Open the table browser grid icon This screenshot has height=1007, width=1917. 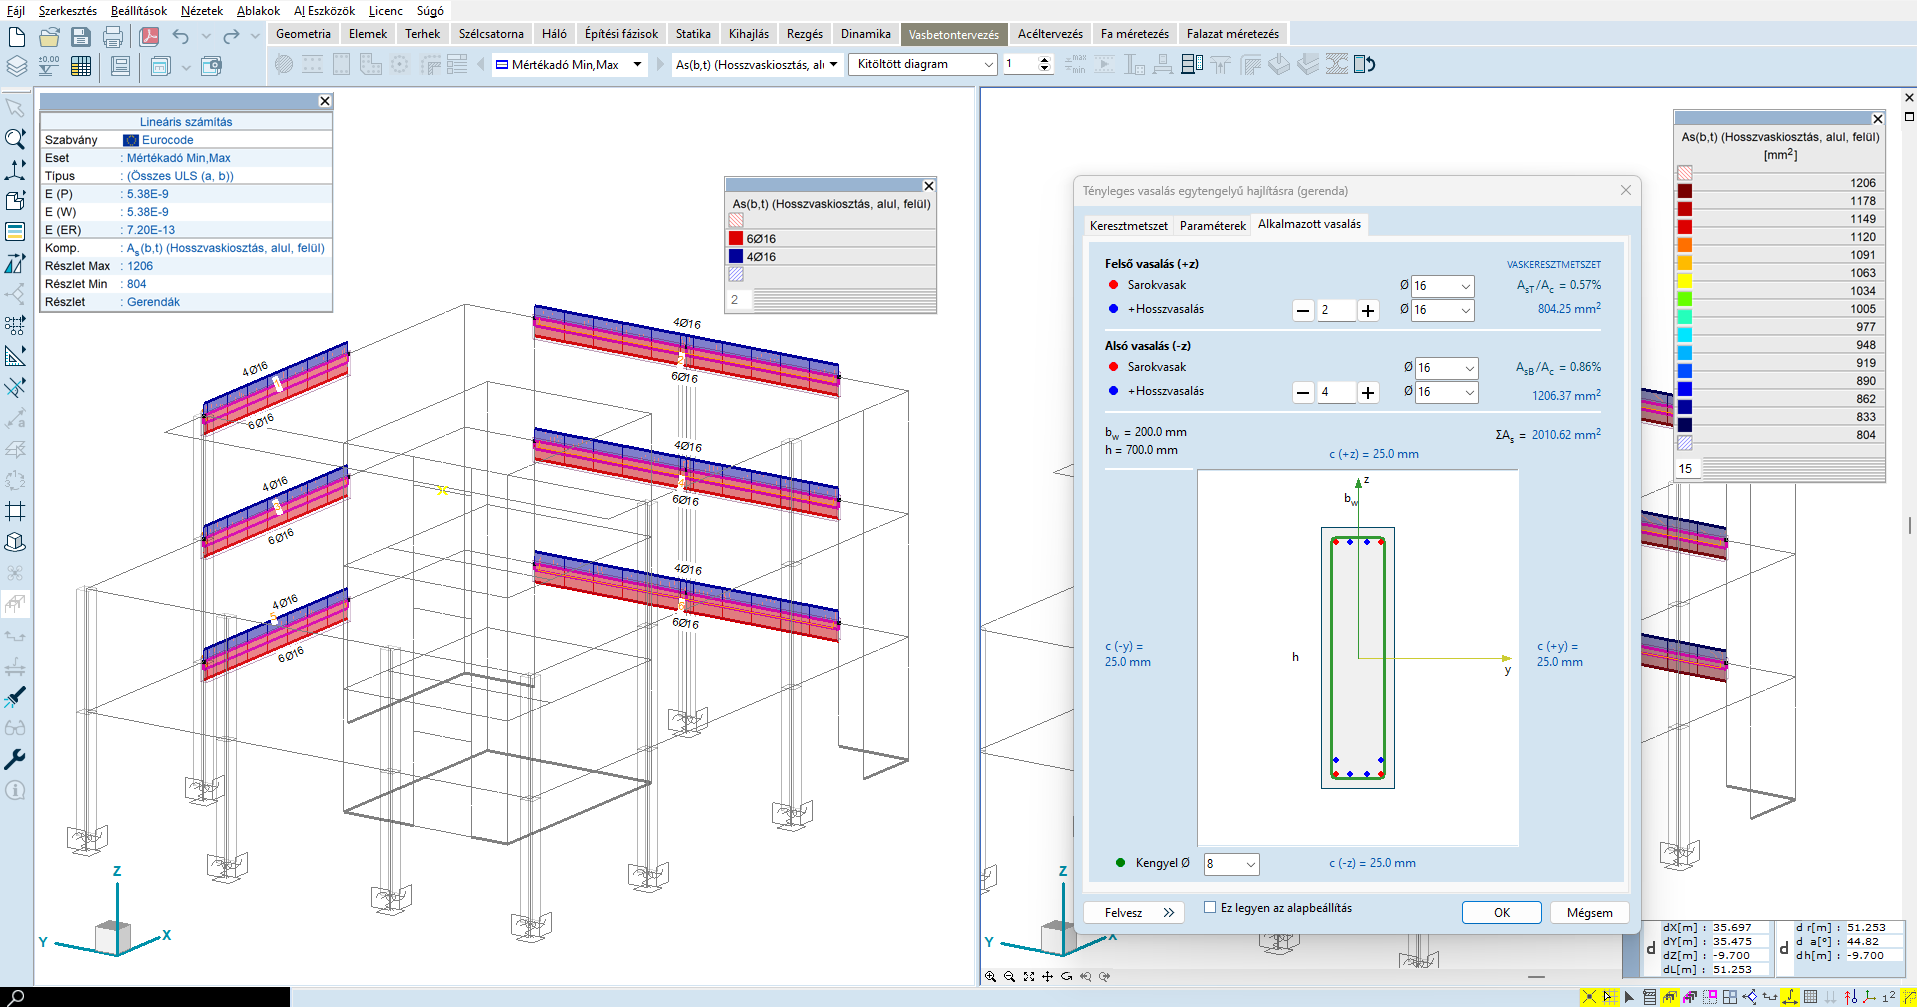(x=81, y=66)
